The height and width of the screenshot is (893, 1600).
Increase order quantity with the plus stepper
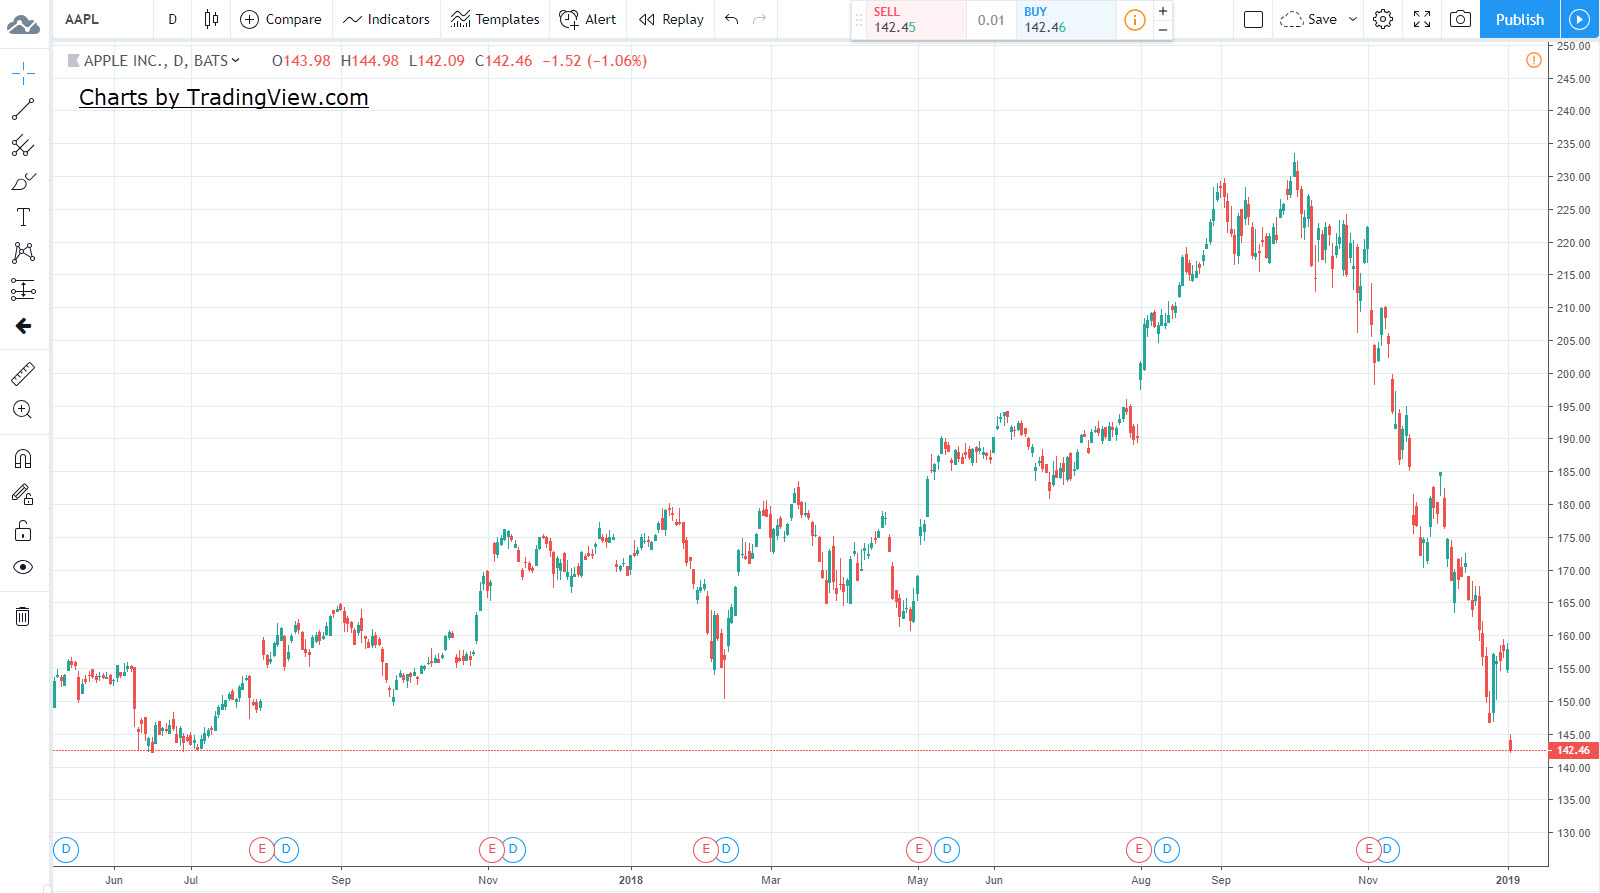(1163, 11)
